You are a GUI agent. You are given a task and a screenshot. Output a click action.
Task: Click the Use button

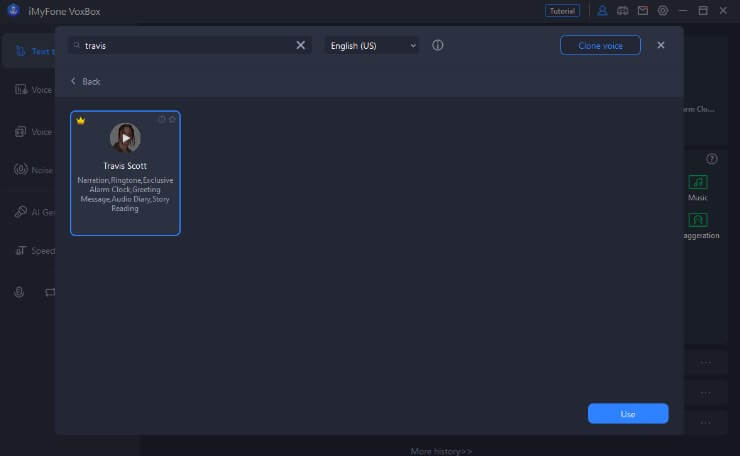pos(628,414)
